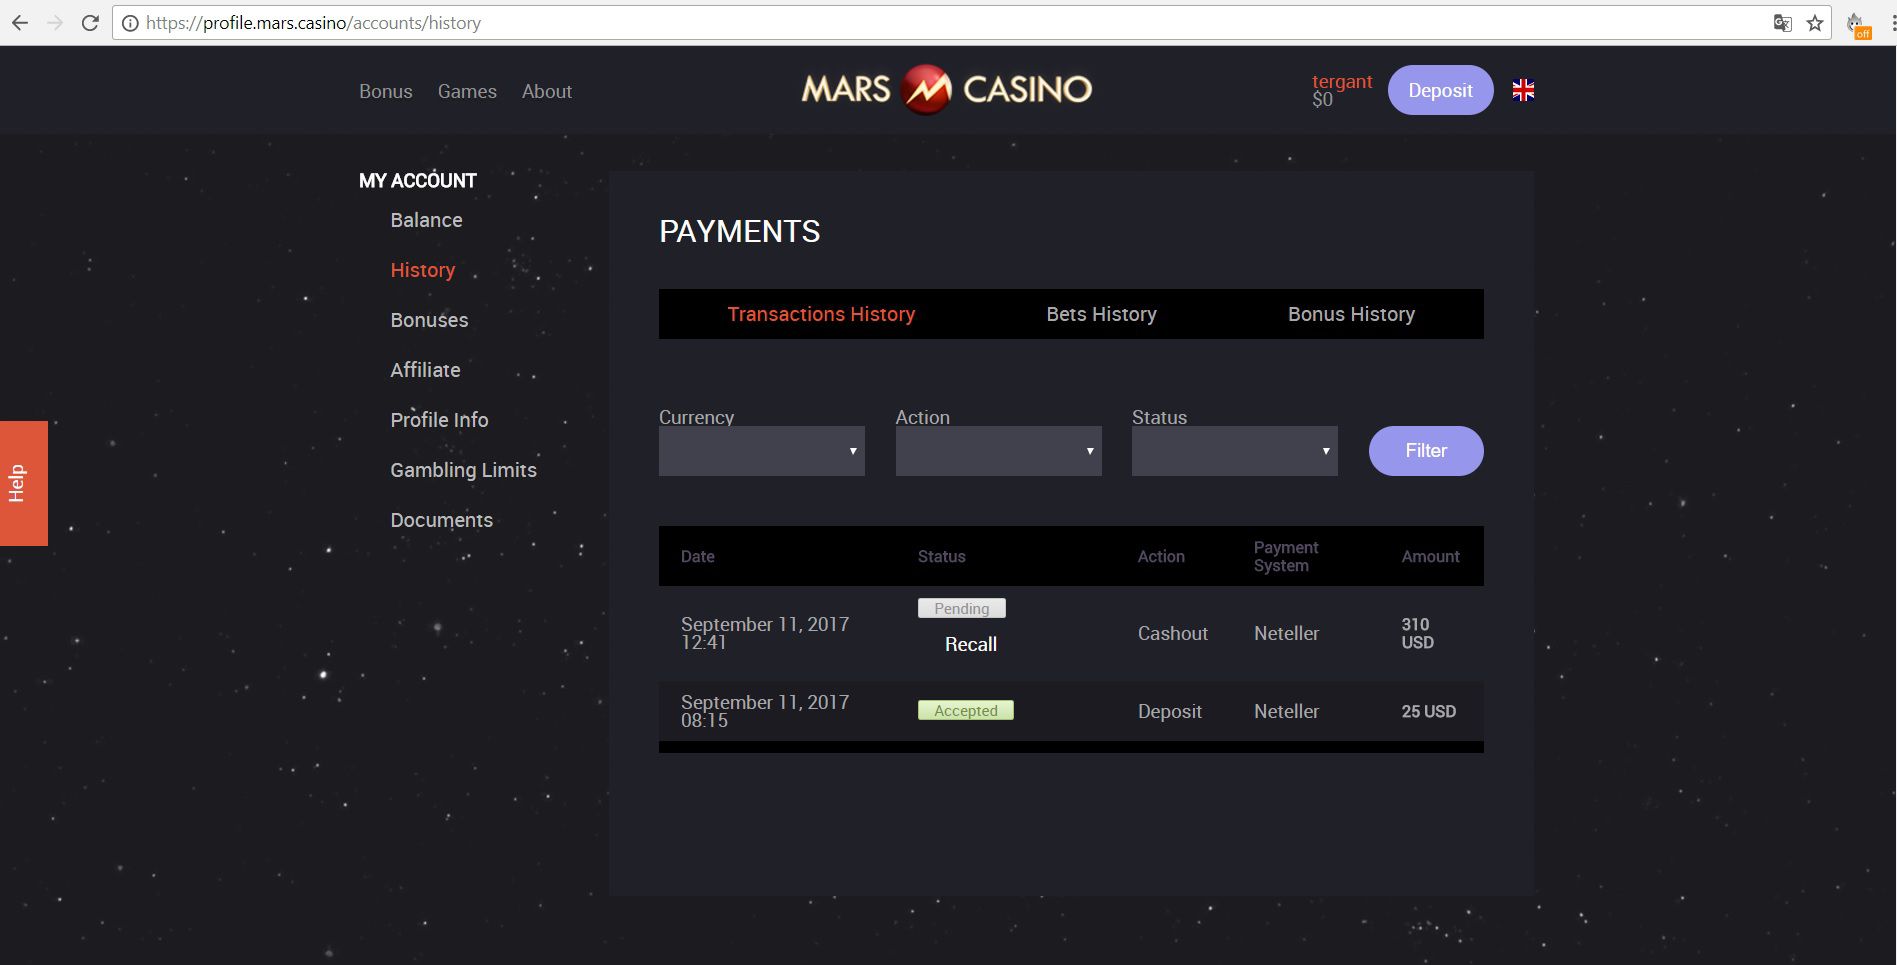Click the Deposit action cell in table

[x=1170, y=711]
